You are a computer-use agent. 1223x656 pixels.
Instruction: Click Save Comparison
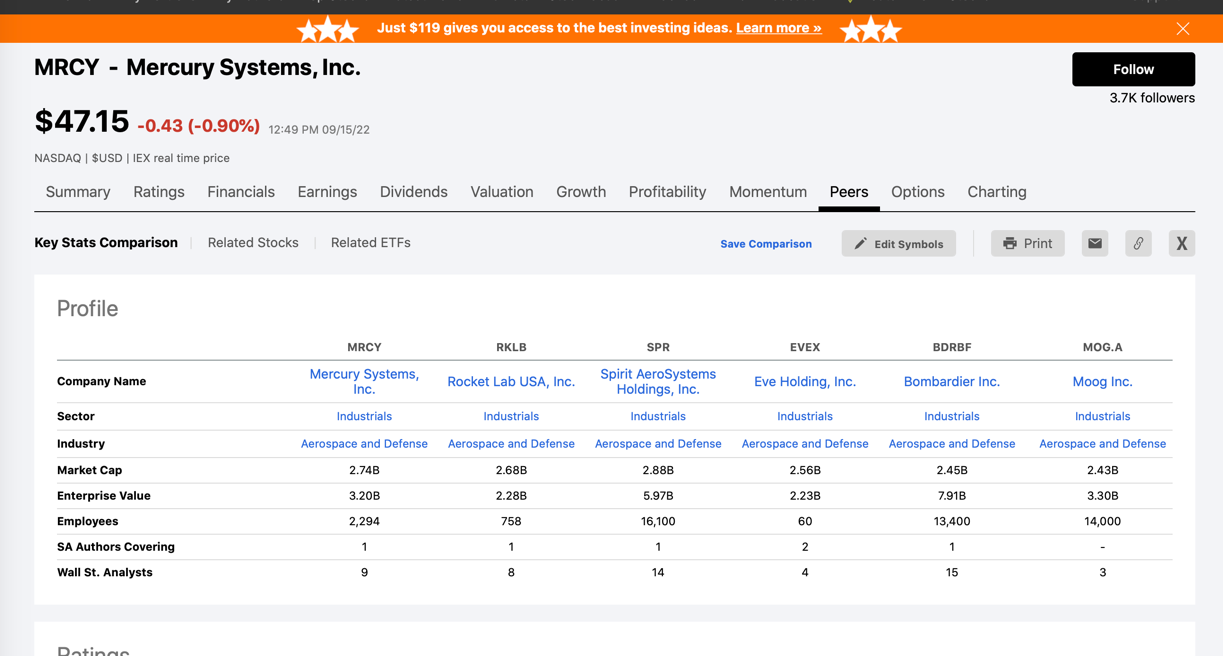[x=765, y=243]
